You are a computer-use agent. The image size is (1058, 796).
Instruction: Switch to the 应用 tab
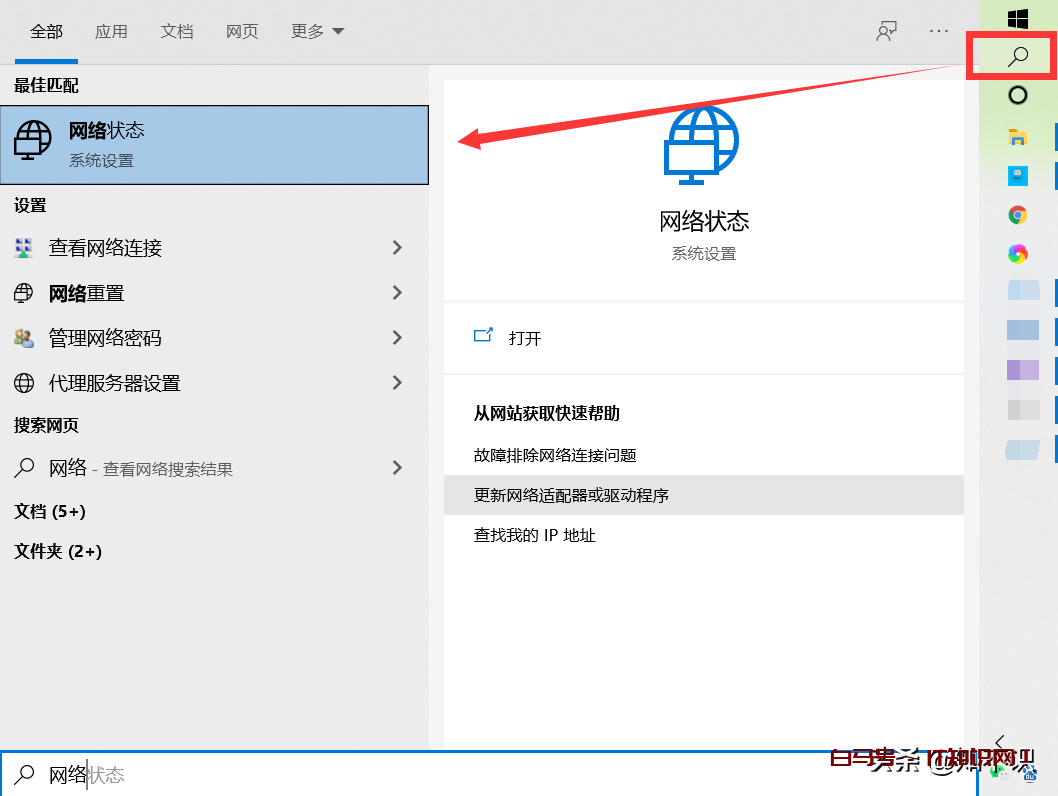112,31
